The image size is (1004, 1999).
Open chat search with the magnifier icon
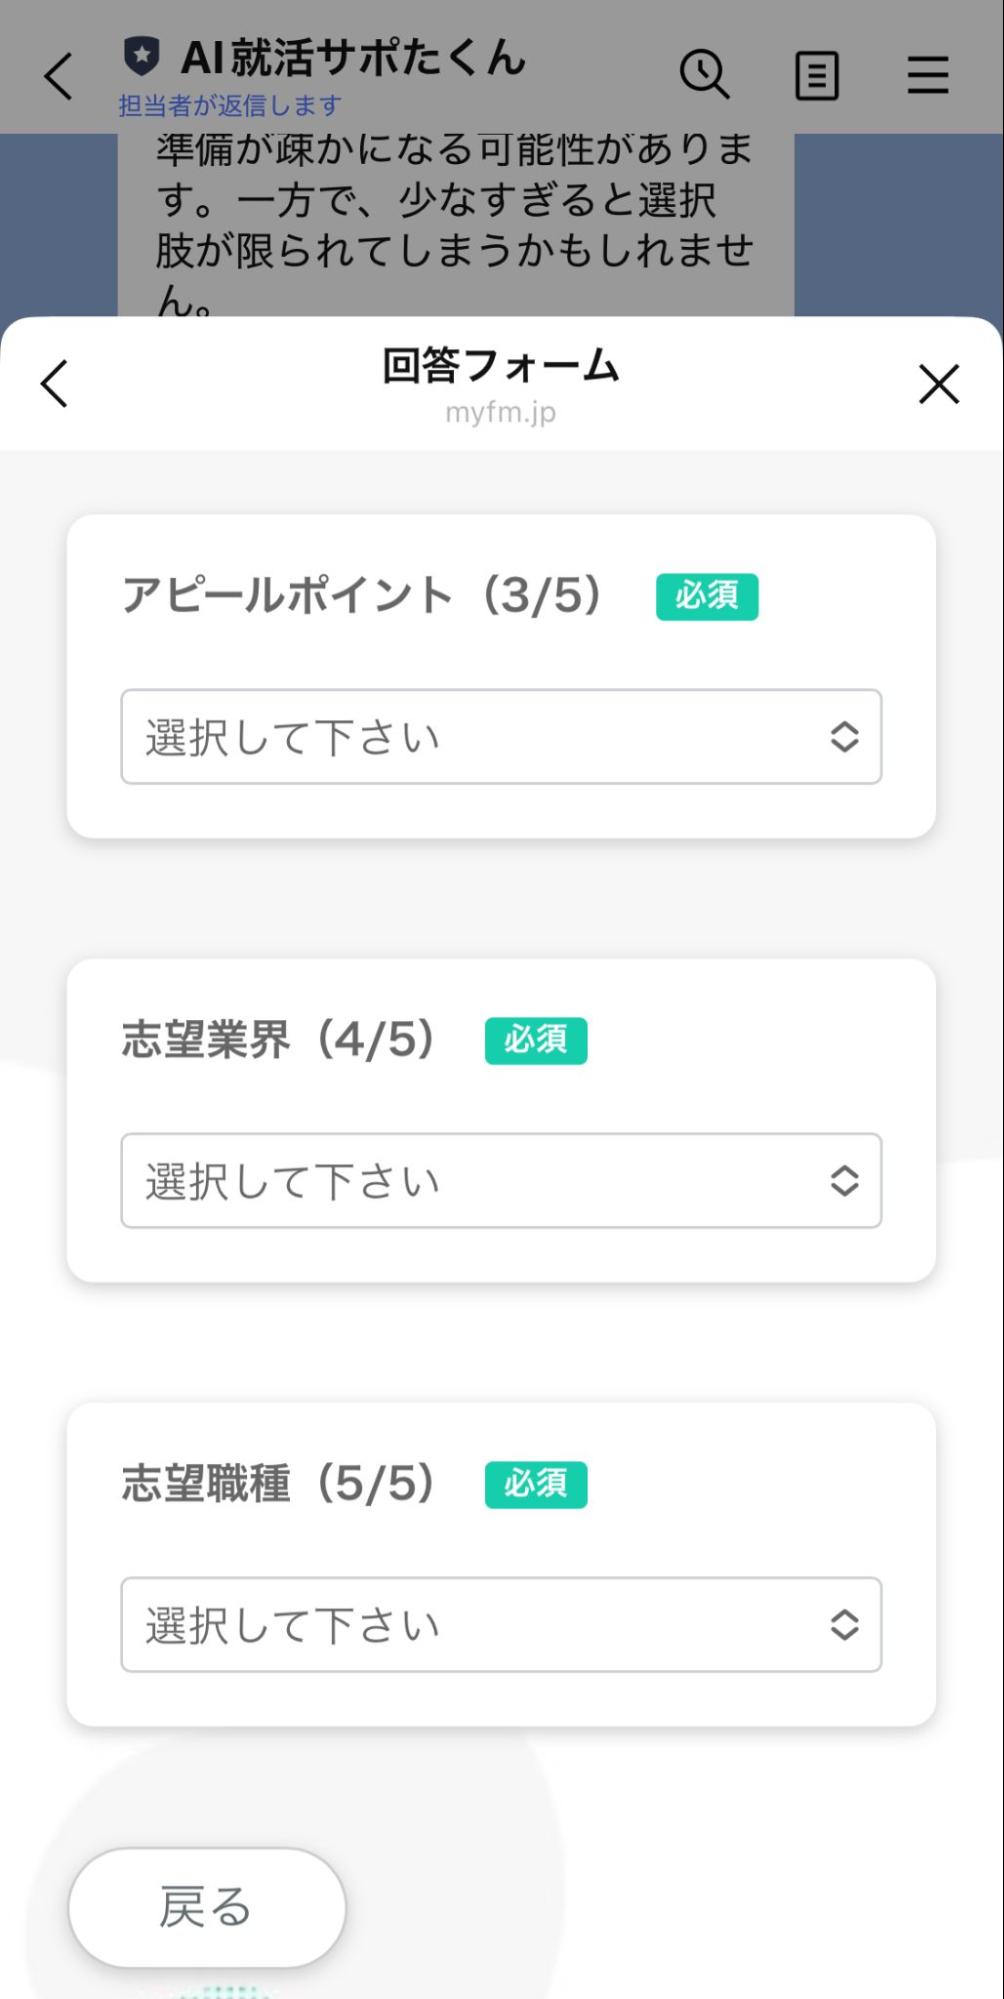[704, 75]
